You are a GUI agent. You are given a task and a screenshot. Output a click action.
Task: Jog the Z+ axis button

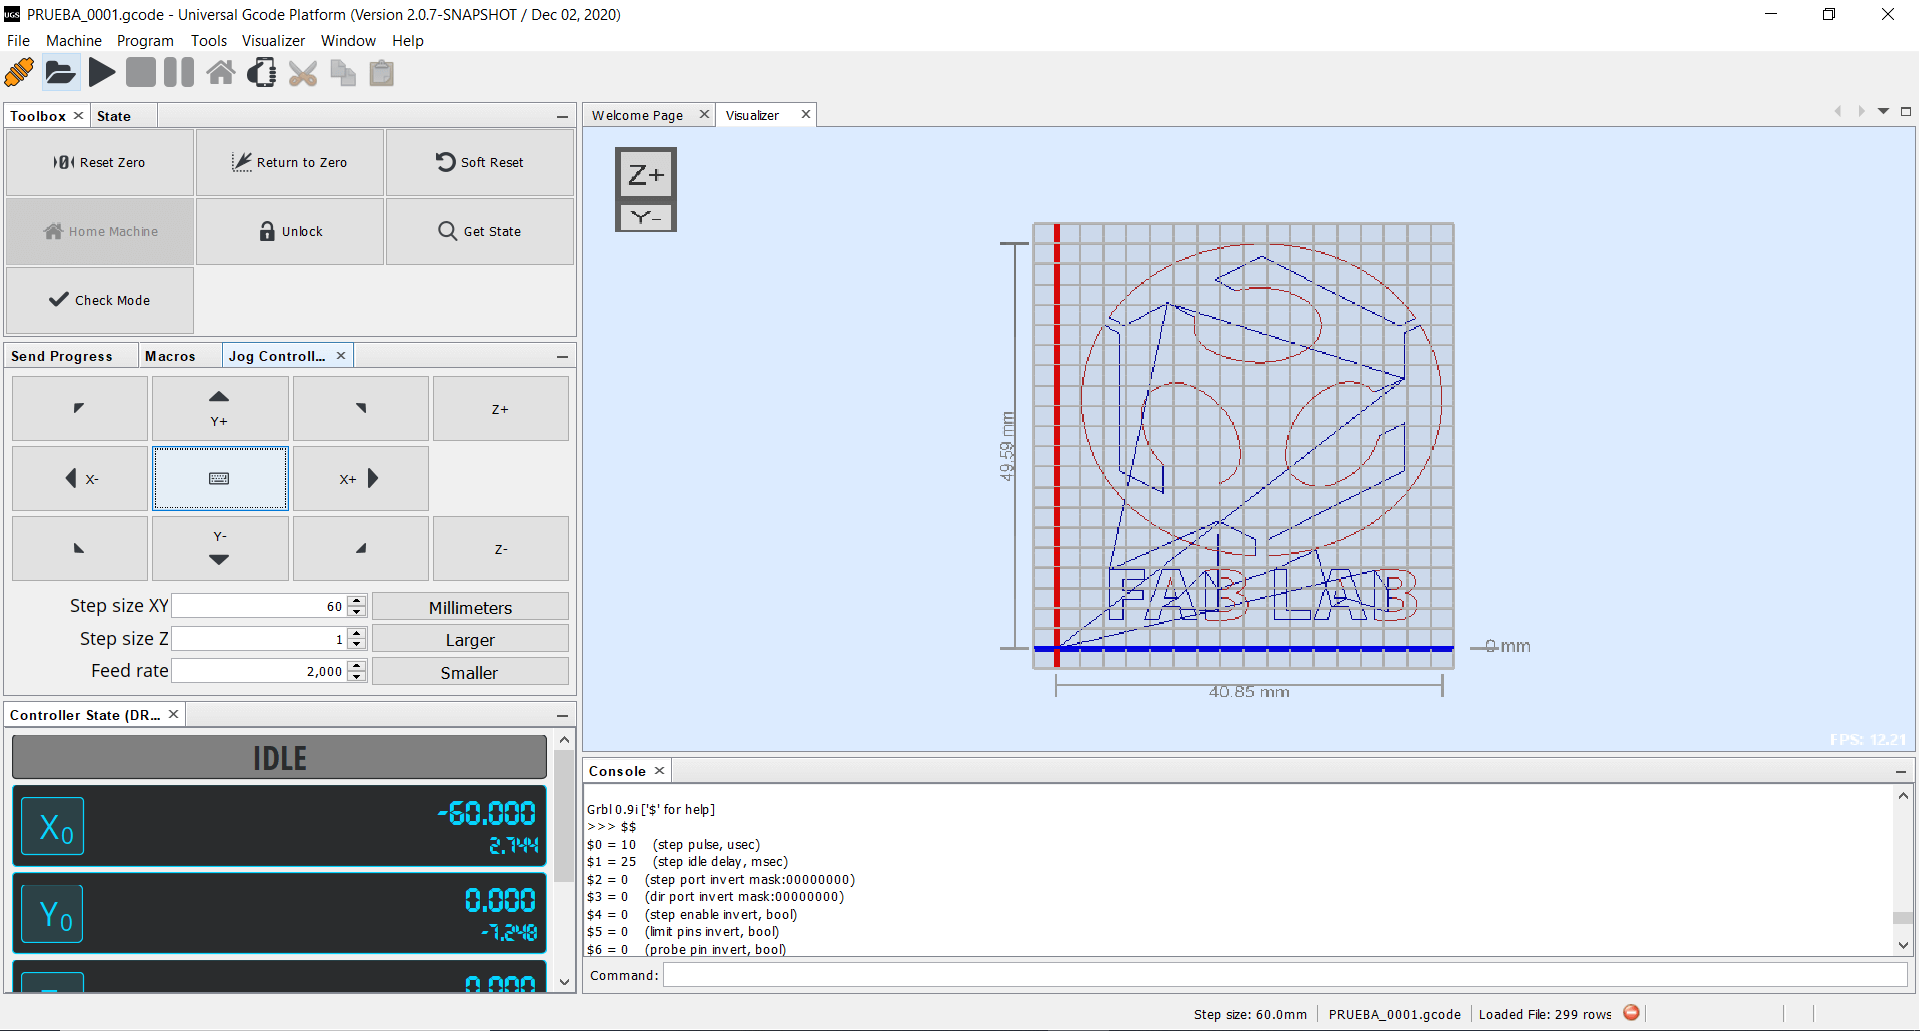point(501,408)
